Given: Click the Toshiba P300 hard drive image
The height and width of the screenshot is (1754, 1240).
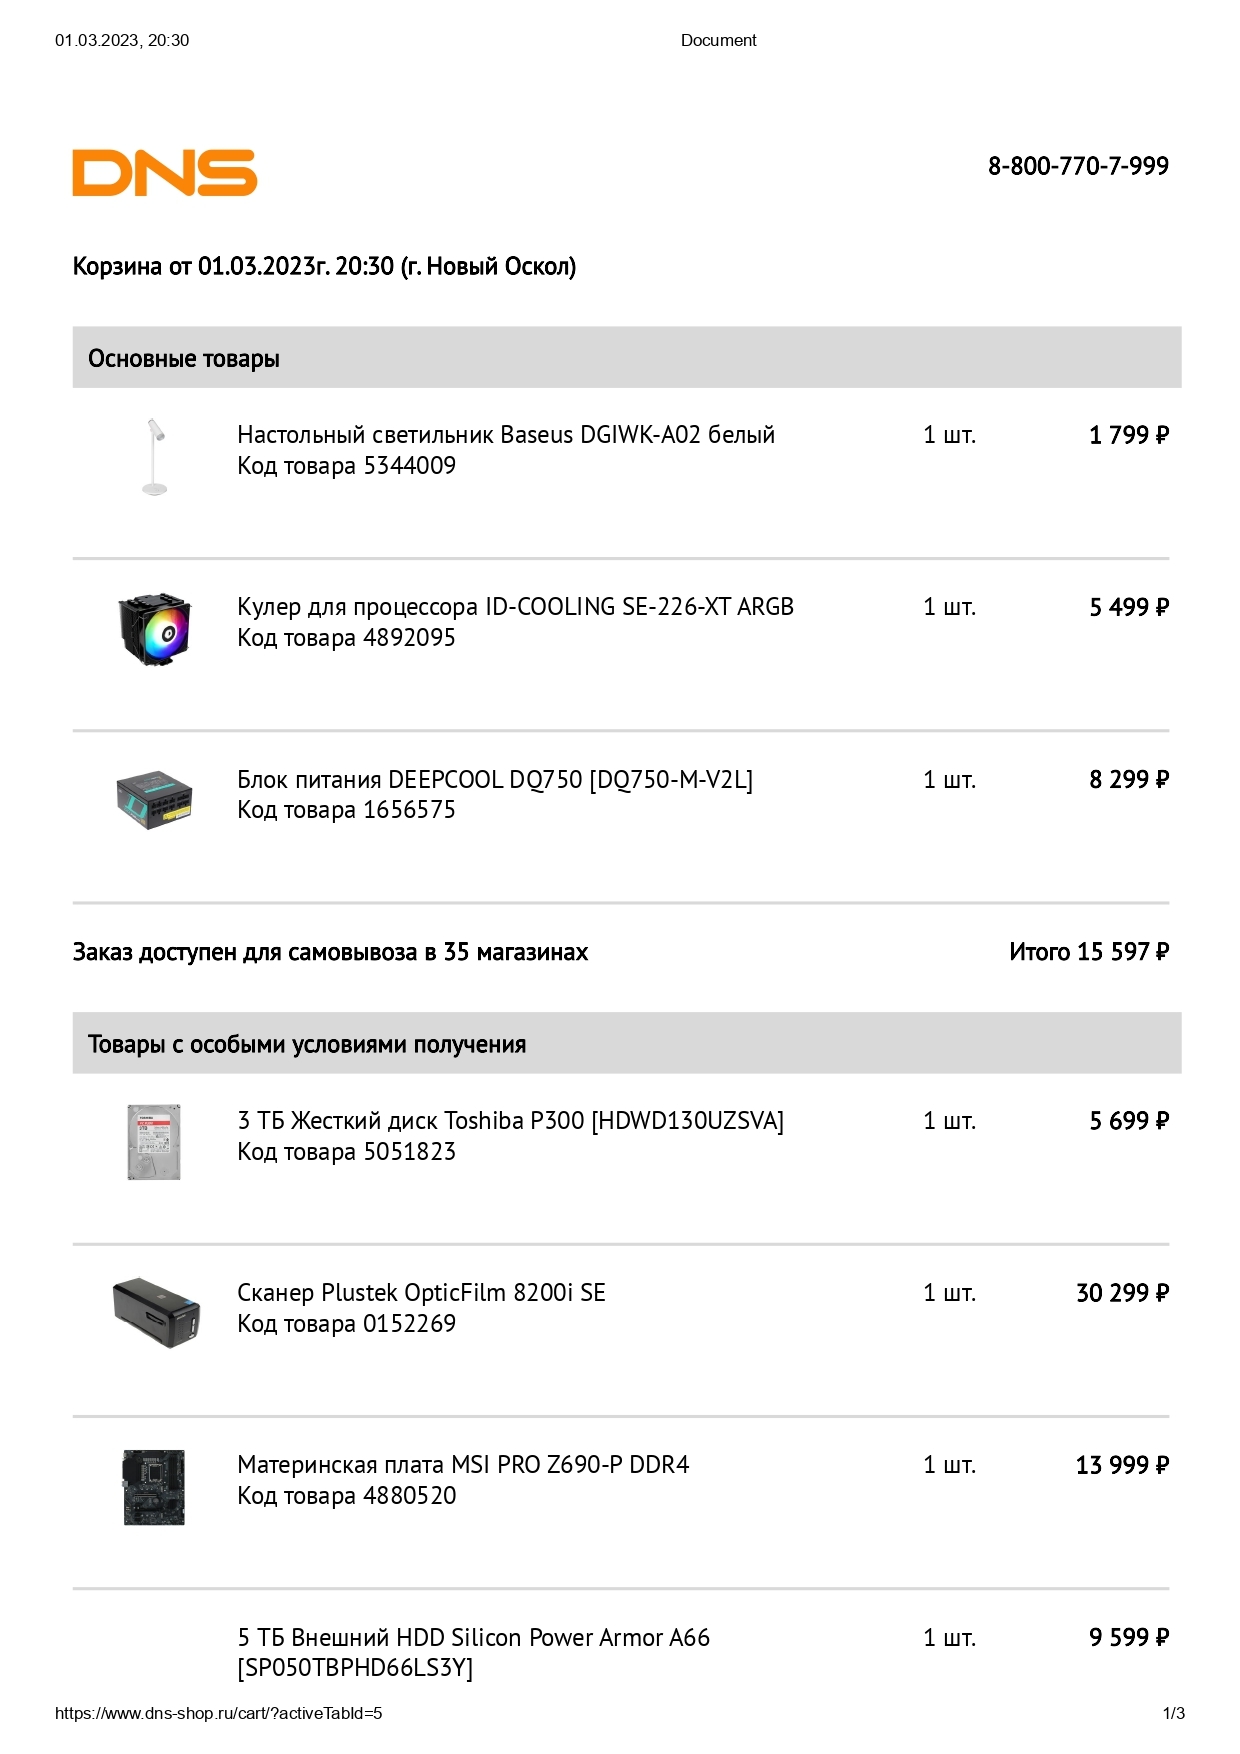Looking at the screenshot, I should pos(154,1142).
